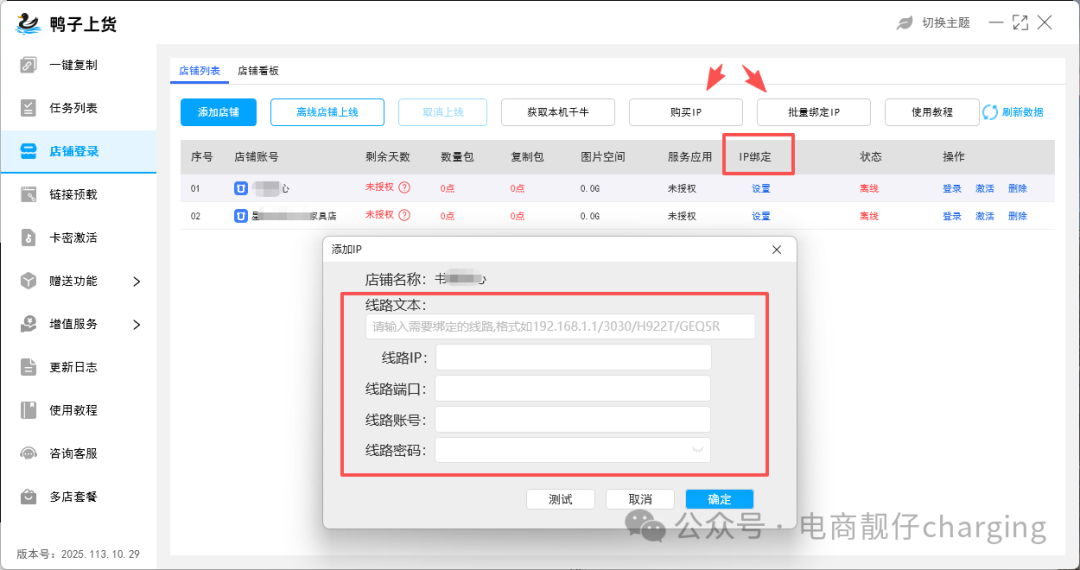Open 更新日志 in the sidebar

coord(74,367)
